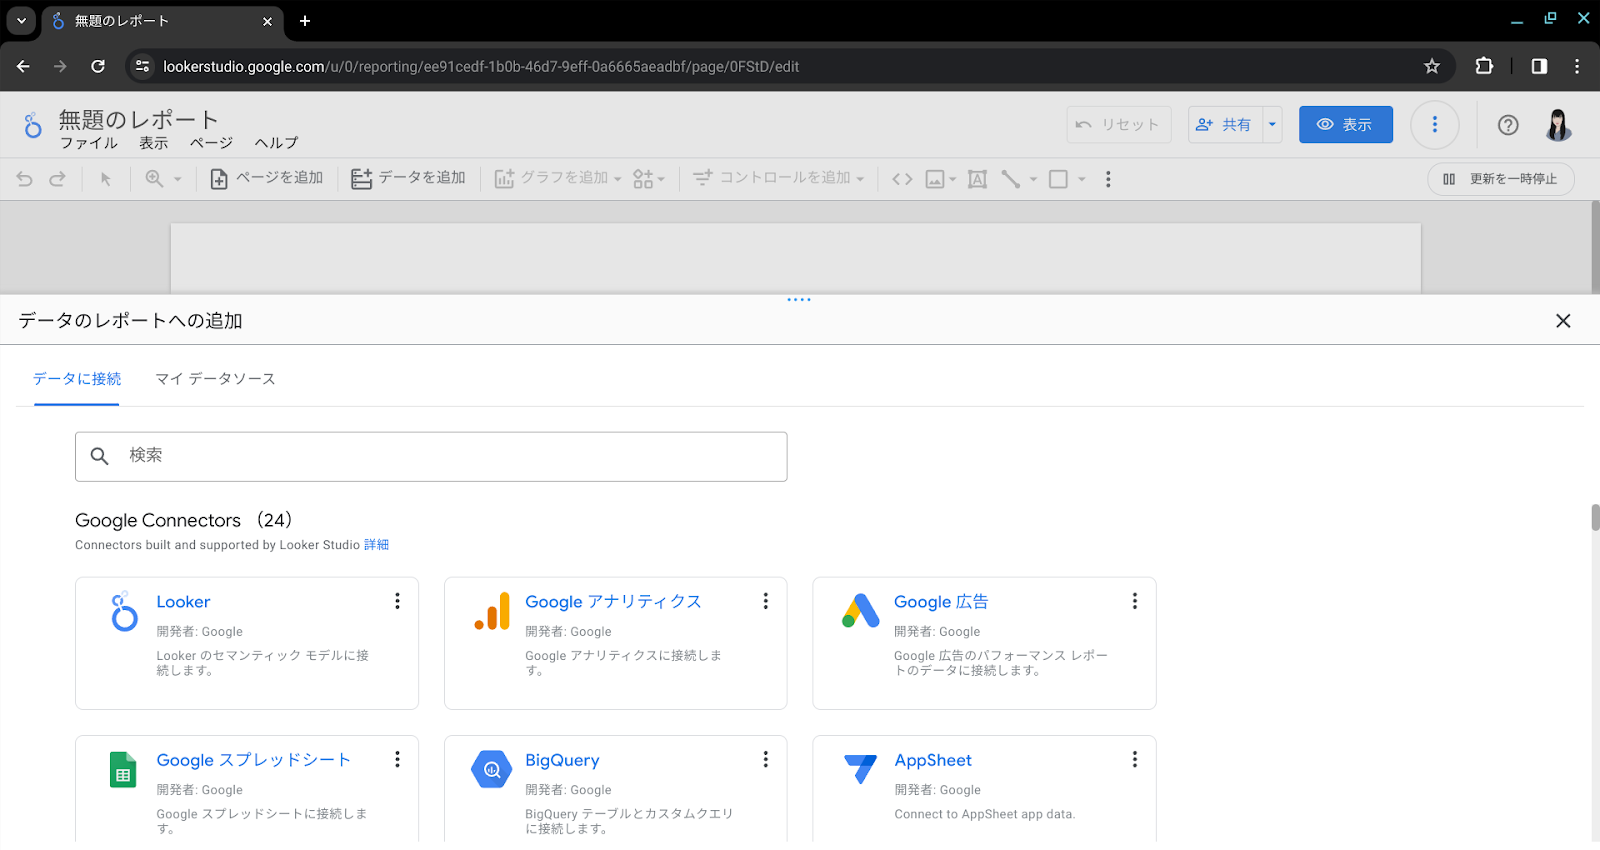Image resolution: width=1600 pixels, height=850 pixels.
Task: Click the connector 検索 search field
Action: (x=431, y=457)
